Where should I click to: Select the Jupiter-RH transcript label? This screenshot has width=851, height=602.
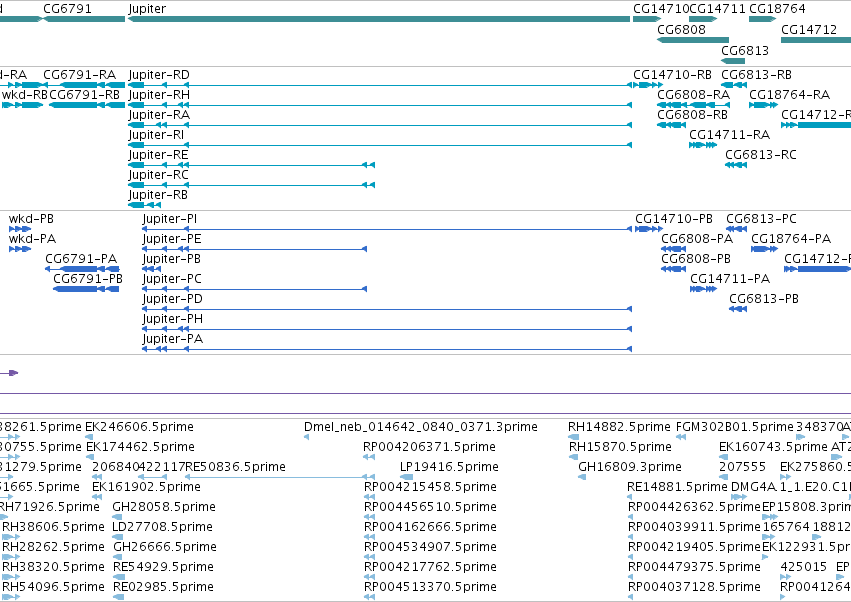coord(159,94)
